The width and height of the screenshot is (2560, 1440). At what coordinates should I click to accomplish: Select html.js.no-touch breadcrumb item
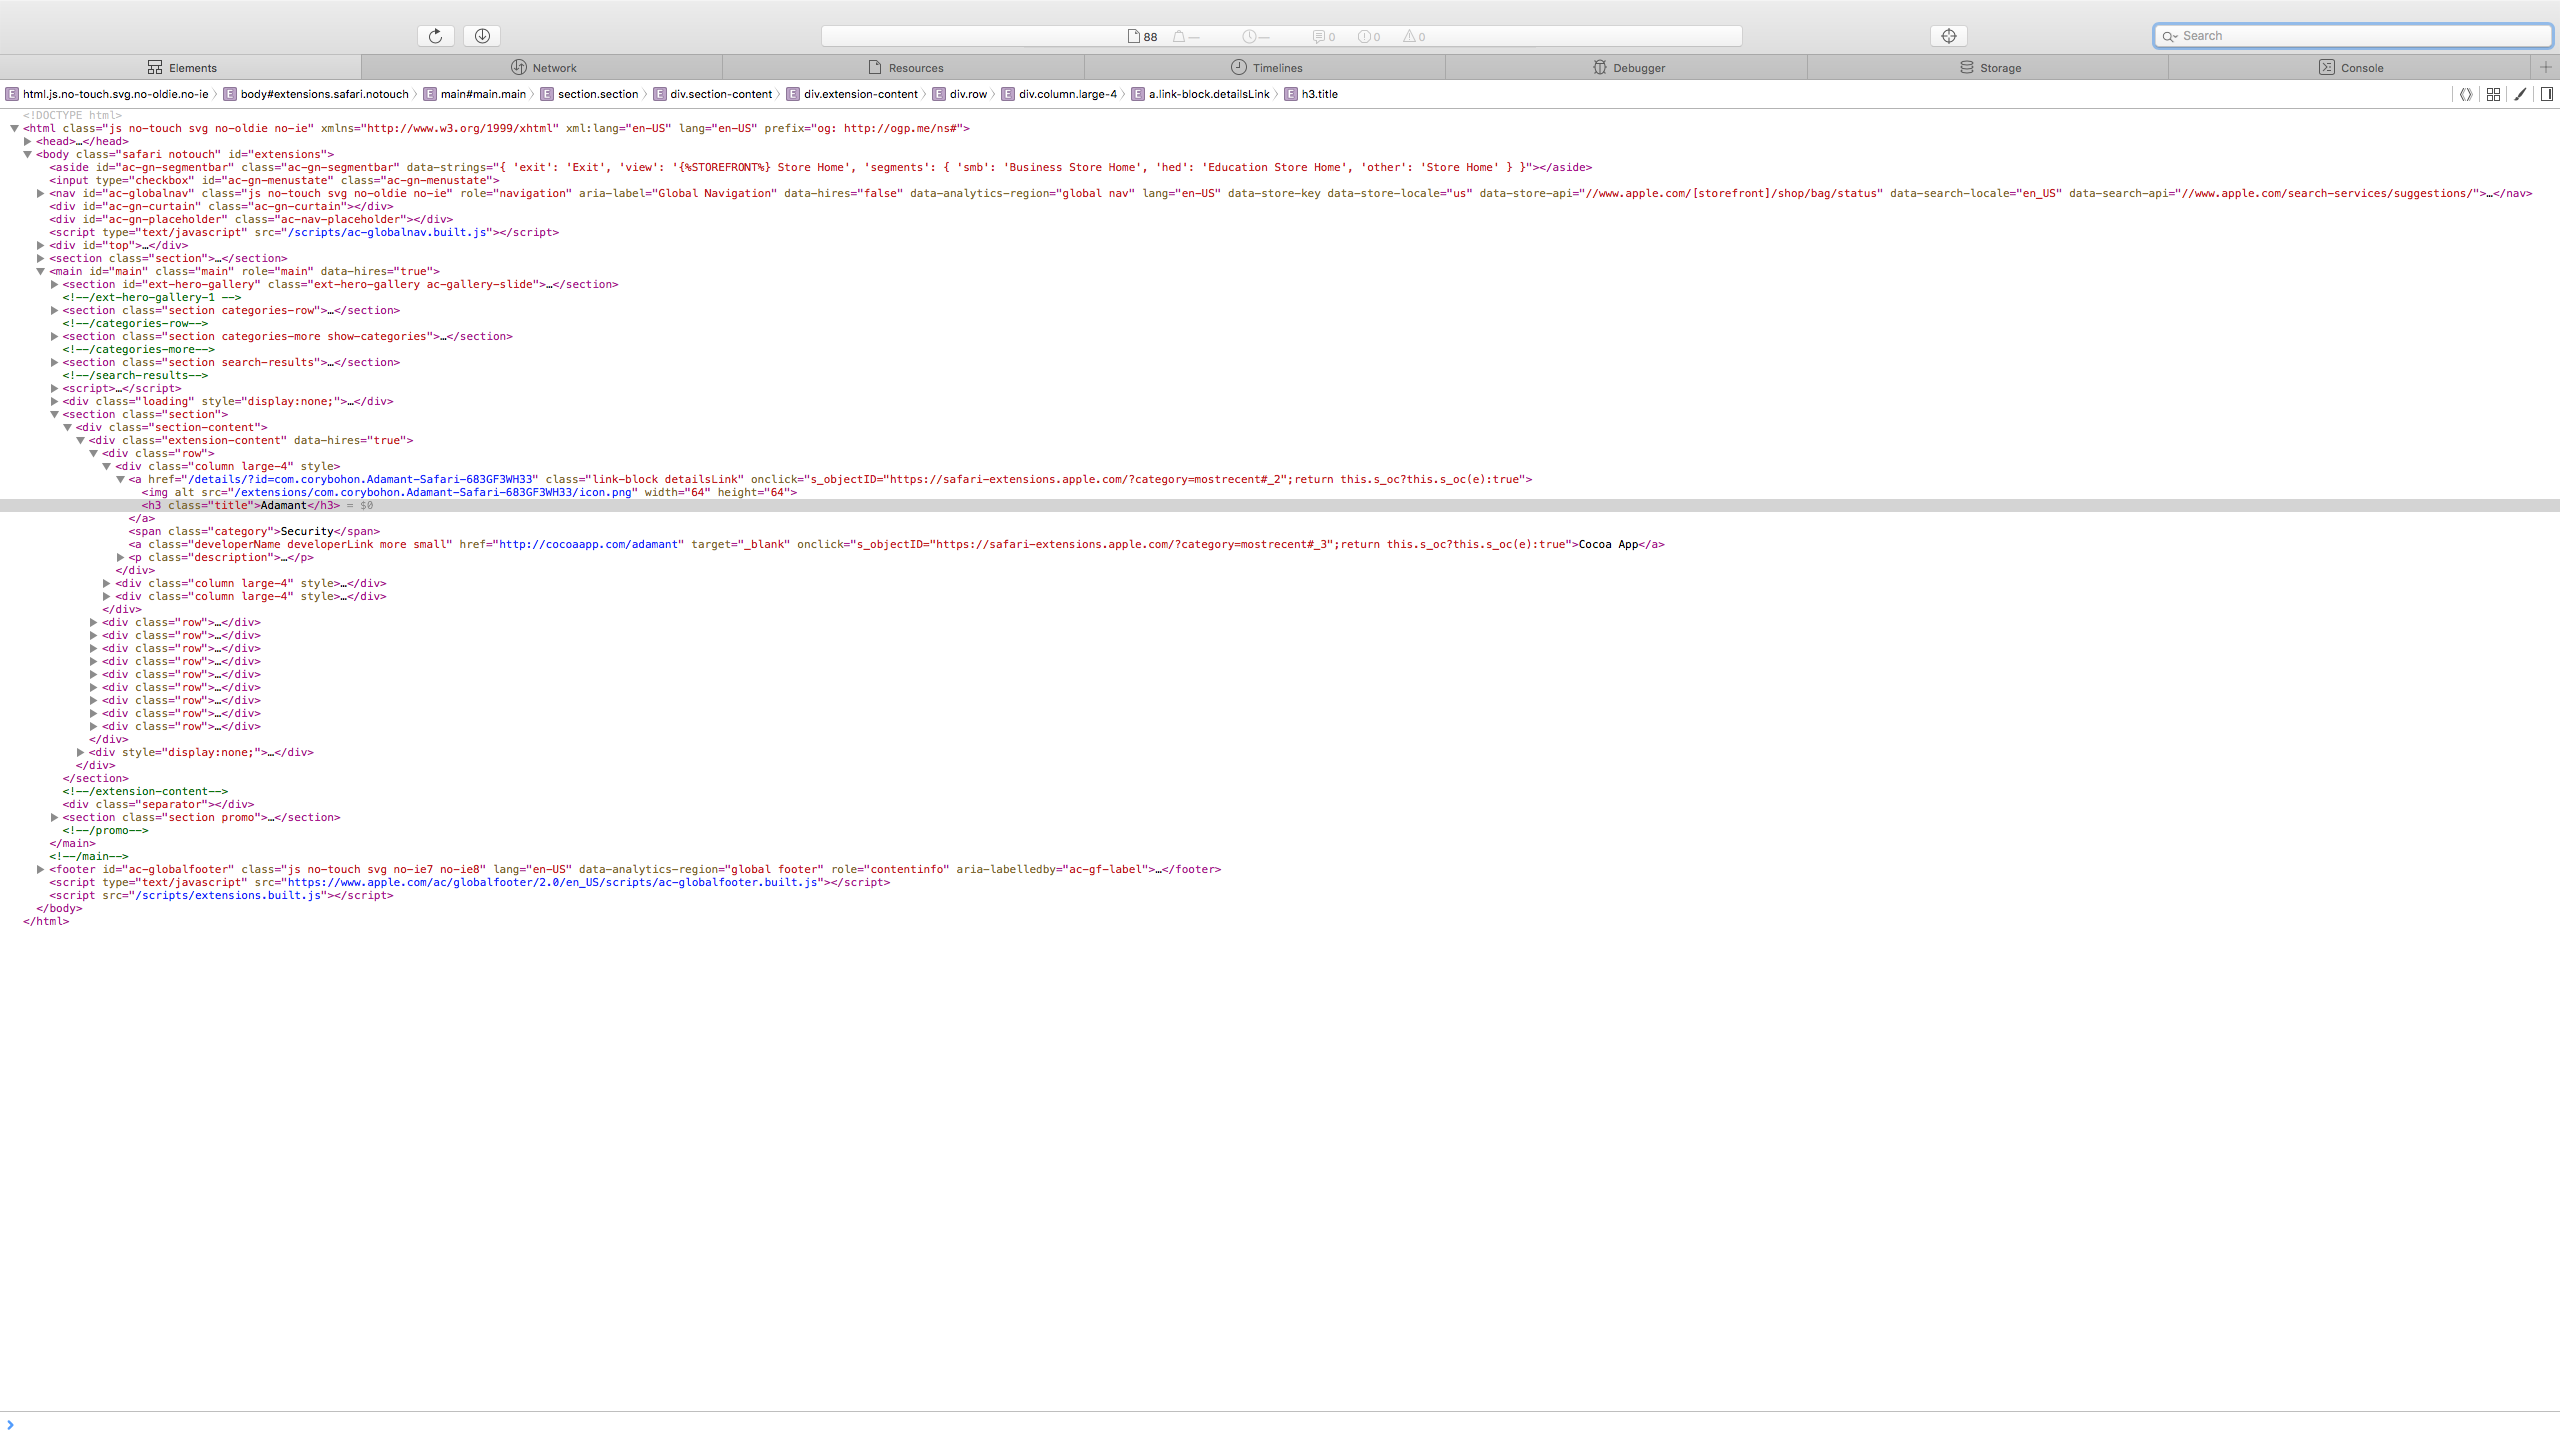point(107,94)
